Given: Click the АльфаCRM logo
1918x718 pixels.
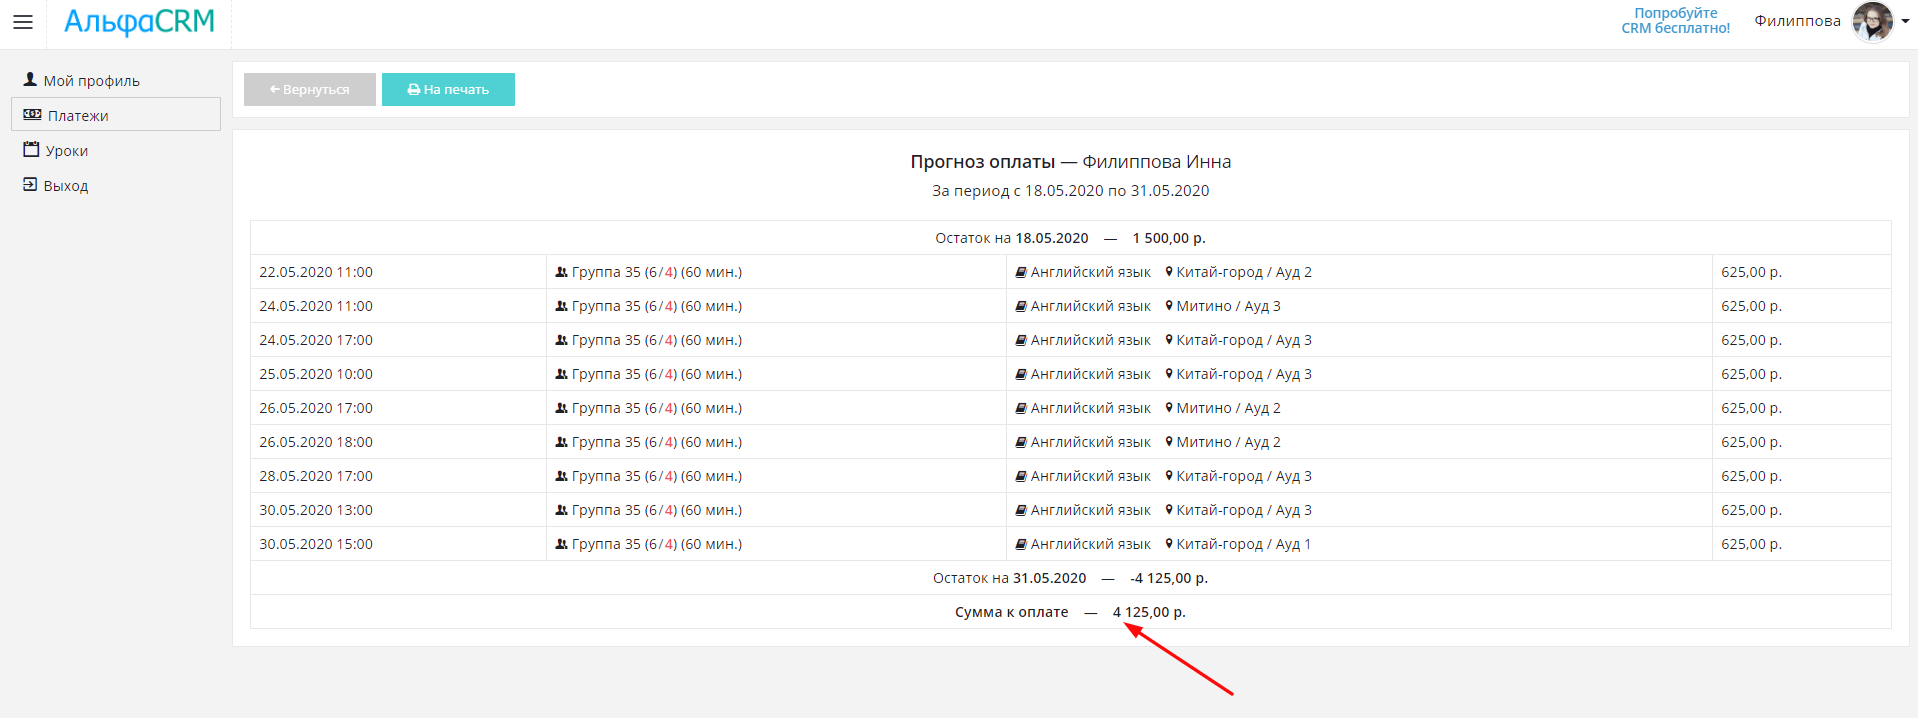Looking at the screenshot, I should 139,22.
